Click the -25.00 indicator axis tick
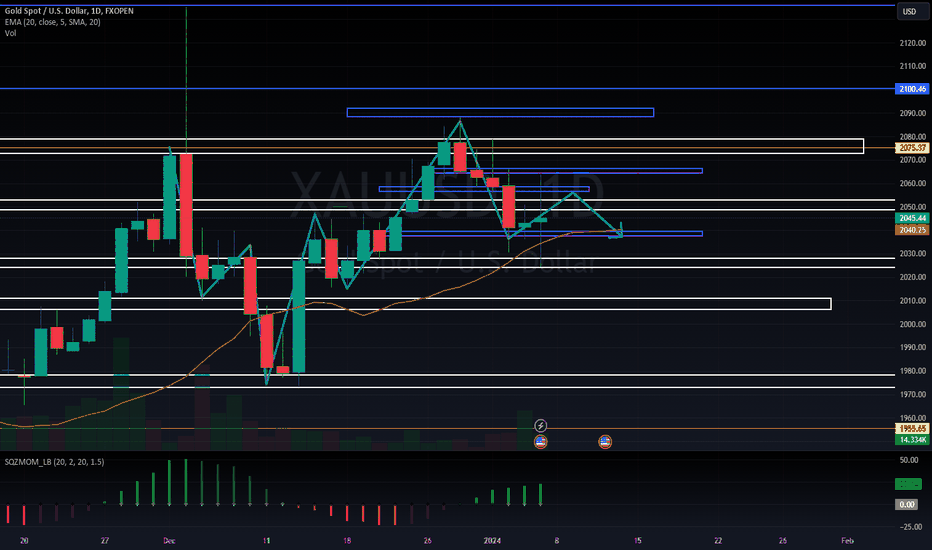This screenshot has width=932, height=550. point(911,527)
